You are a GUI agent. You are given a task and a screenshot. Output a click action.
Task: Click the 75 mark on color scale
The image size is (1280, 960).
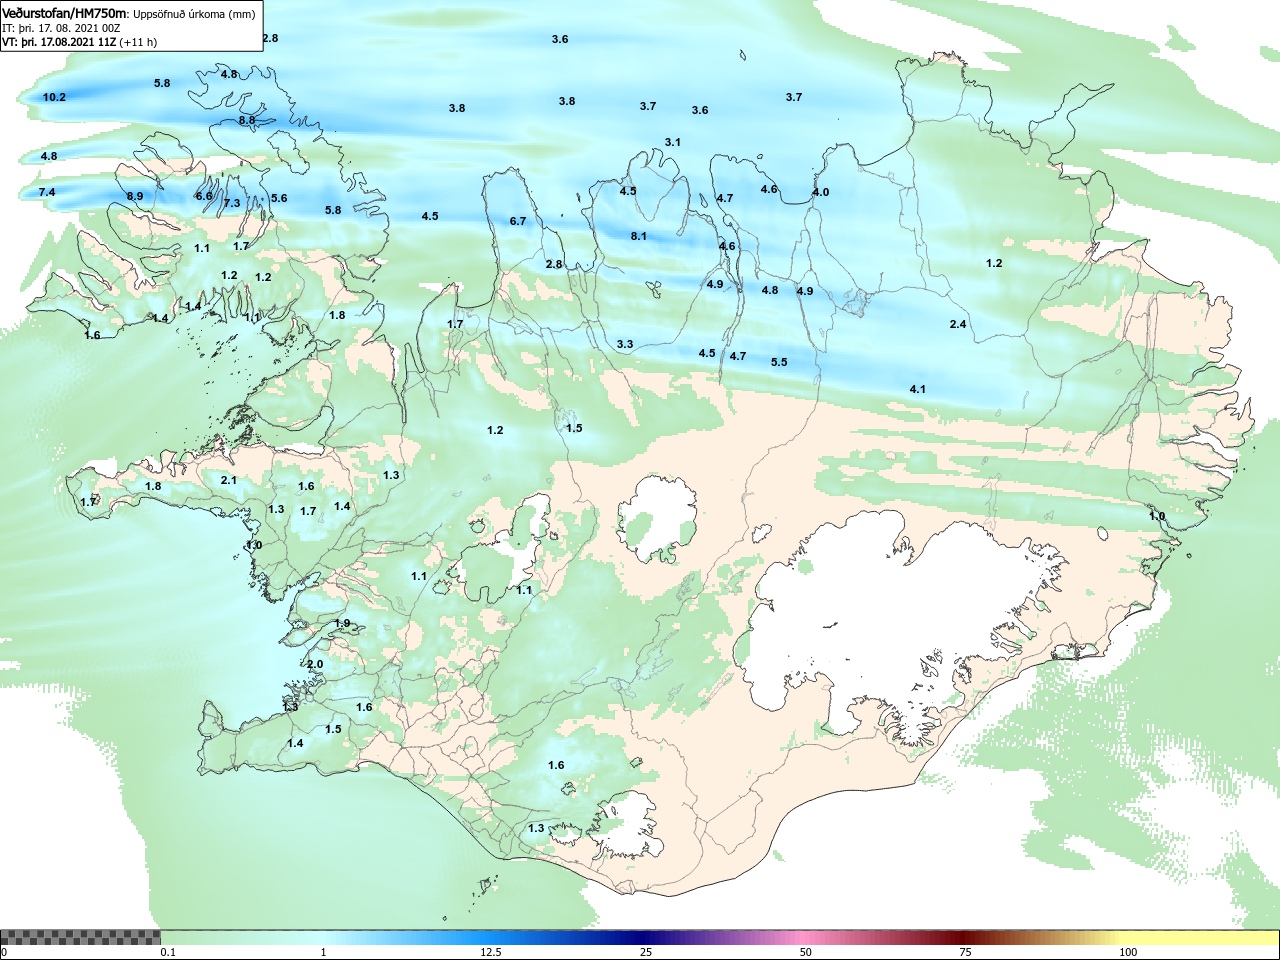coord(965,952)
